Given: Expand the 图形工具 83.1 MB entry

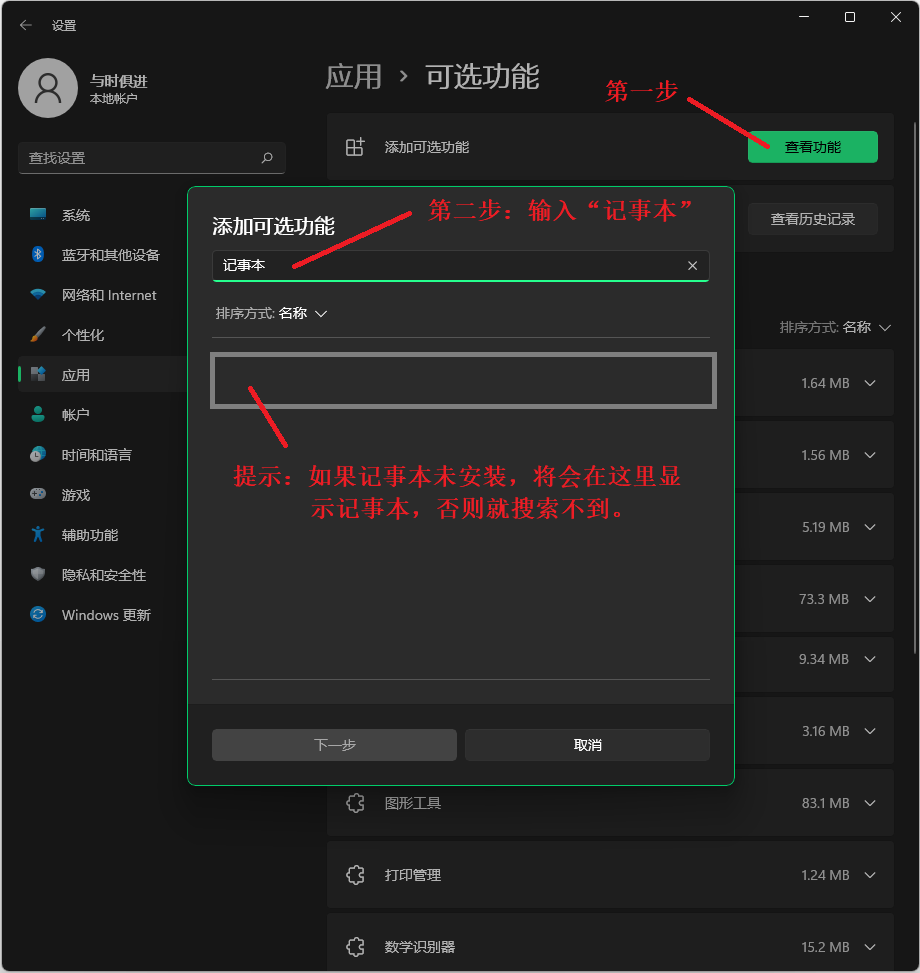Looking at the screenshot, I should pos(869,803).
